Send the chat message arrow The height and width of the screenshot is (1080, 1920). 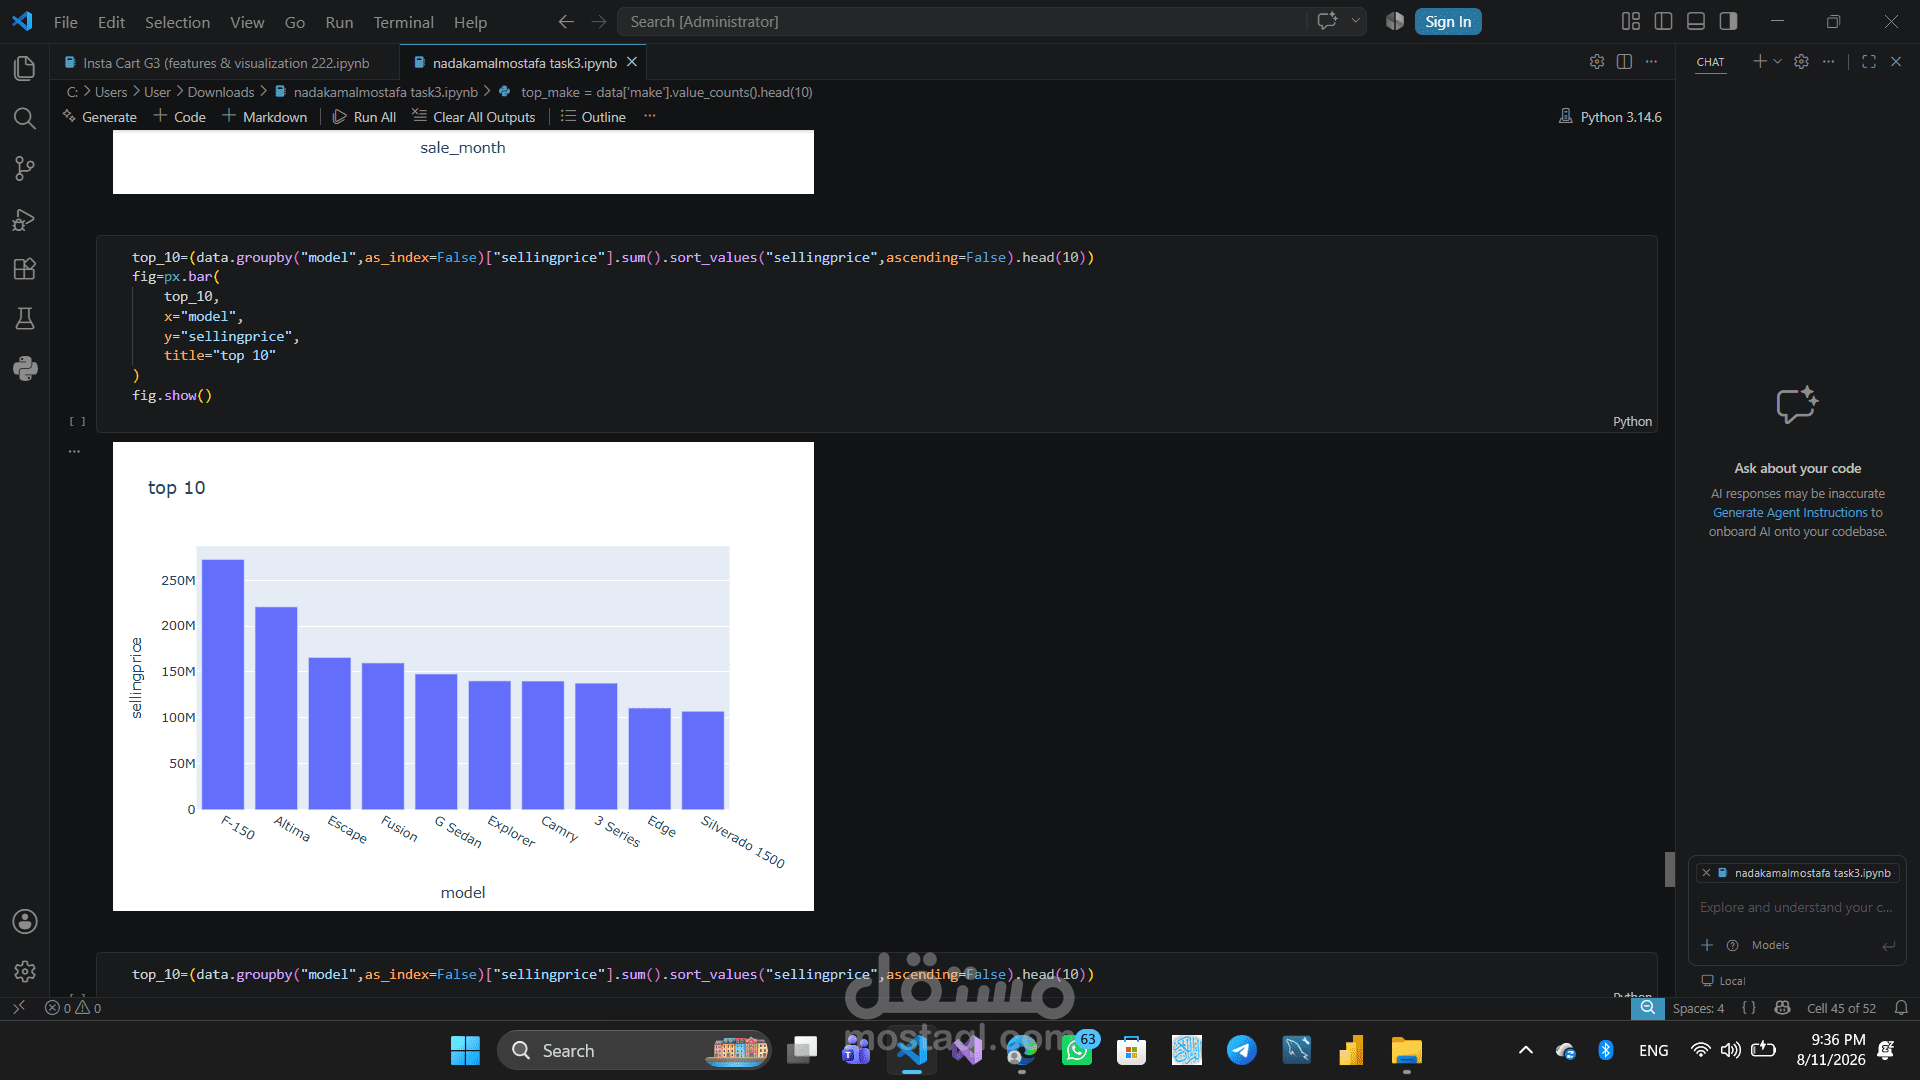(x=1888, y=945)
